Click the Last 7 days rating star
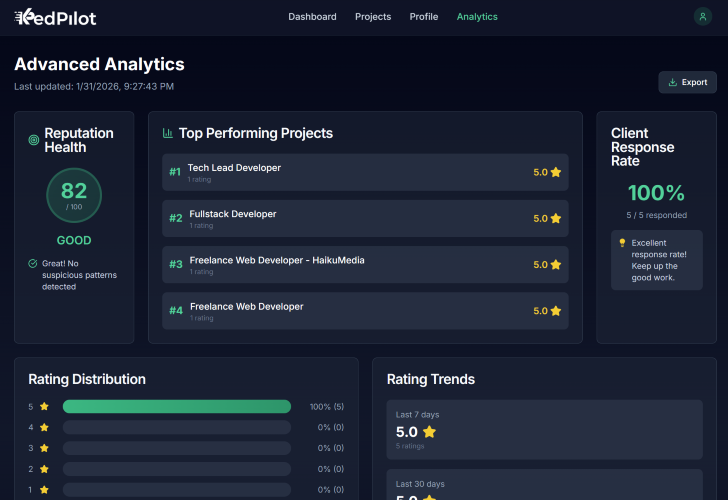The width and height of the screenshot is (728, 500). tap(429, 432)
